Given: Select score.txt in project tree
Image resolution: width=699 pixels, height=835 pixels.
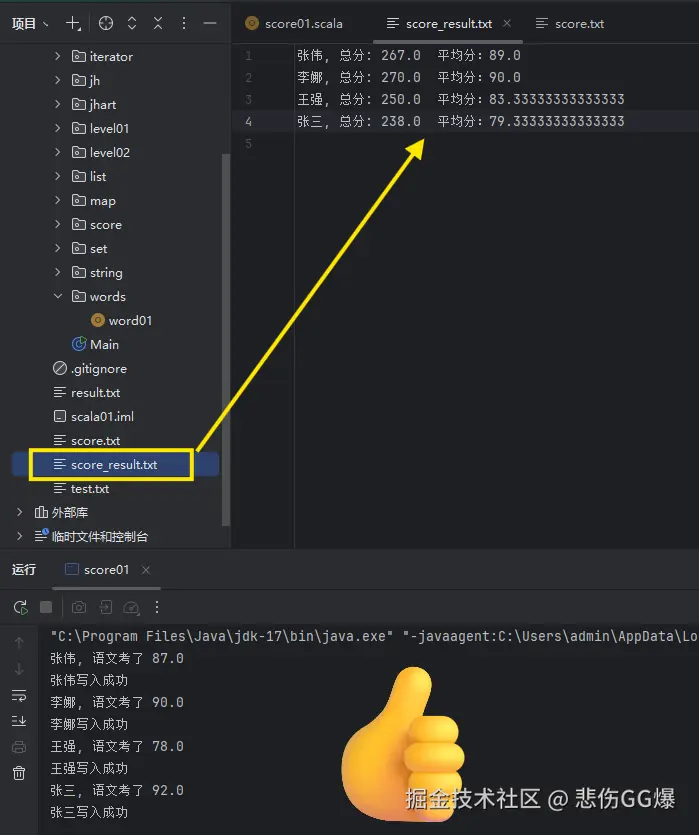Looking at the screenshot, I should [87, 440].
